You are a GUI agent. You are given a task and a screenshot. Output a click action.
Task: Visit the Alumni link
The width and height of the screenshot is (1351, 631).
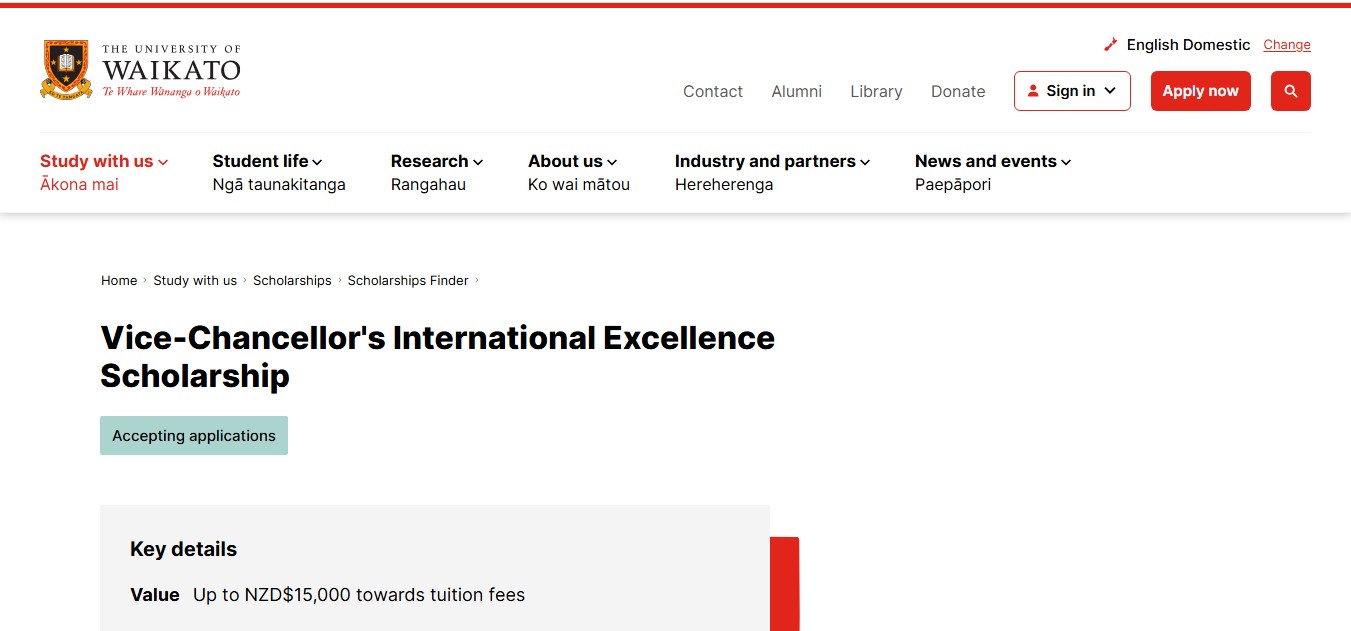pyautogui.click(x=797, y=91)
